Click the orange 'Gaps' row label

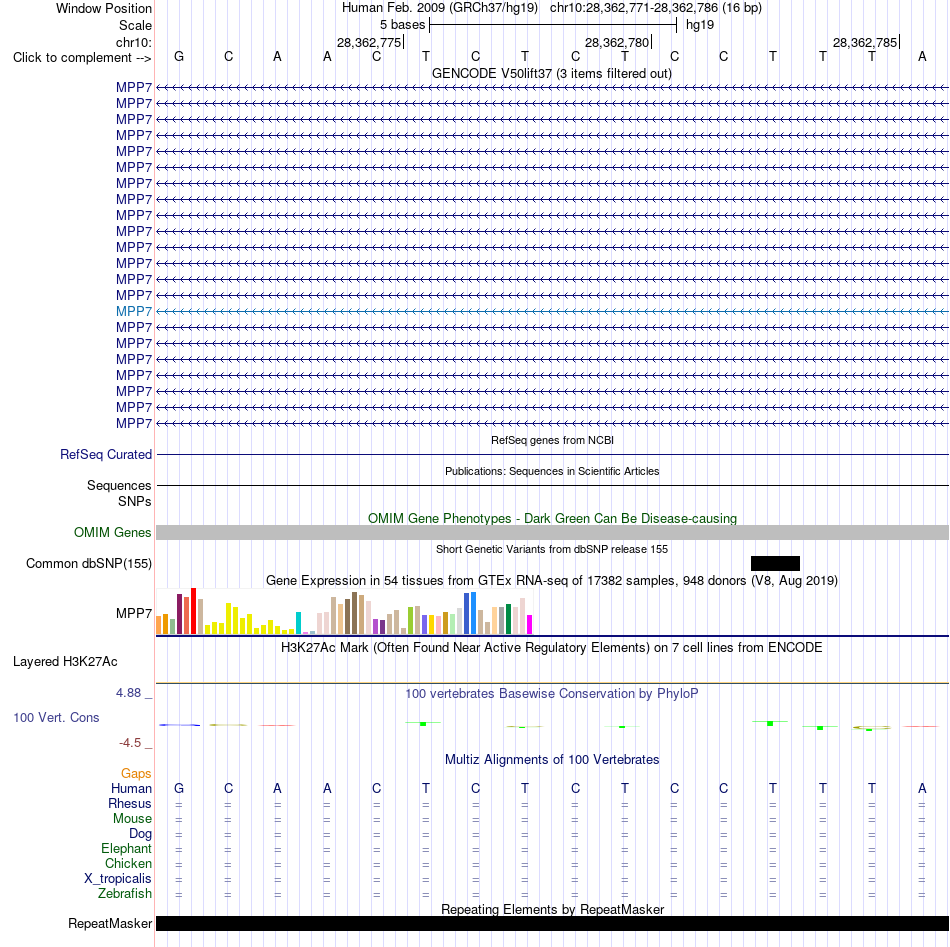click(x=136, y=773)
